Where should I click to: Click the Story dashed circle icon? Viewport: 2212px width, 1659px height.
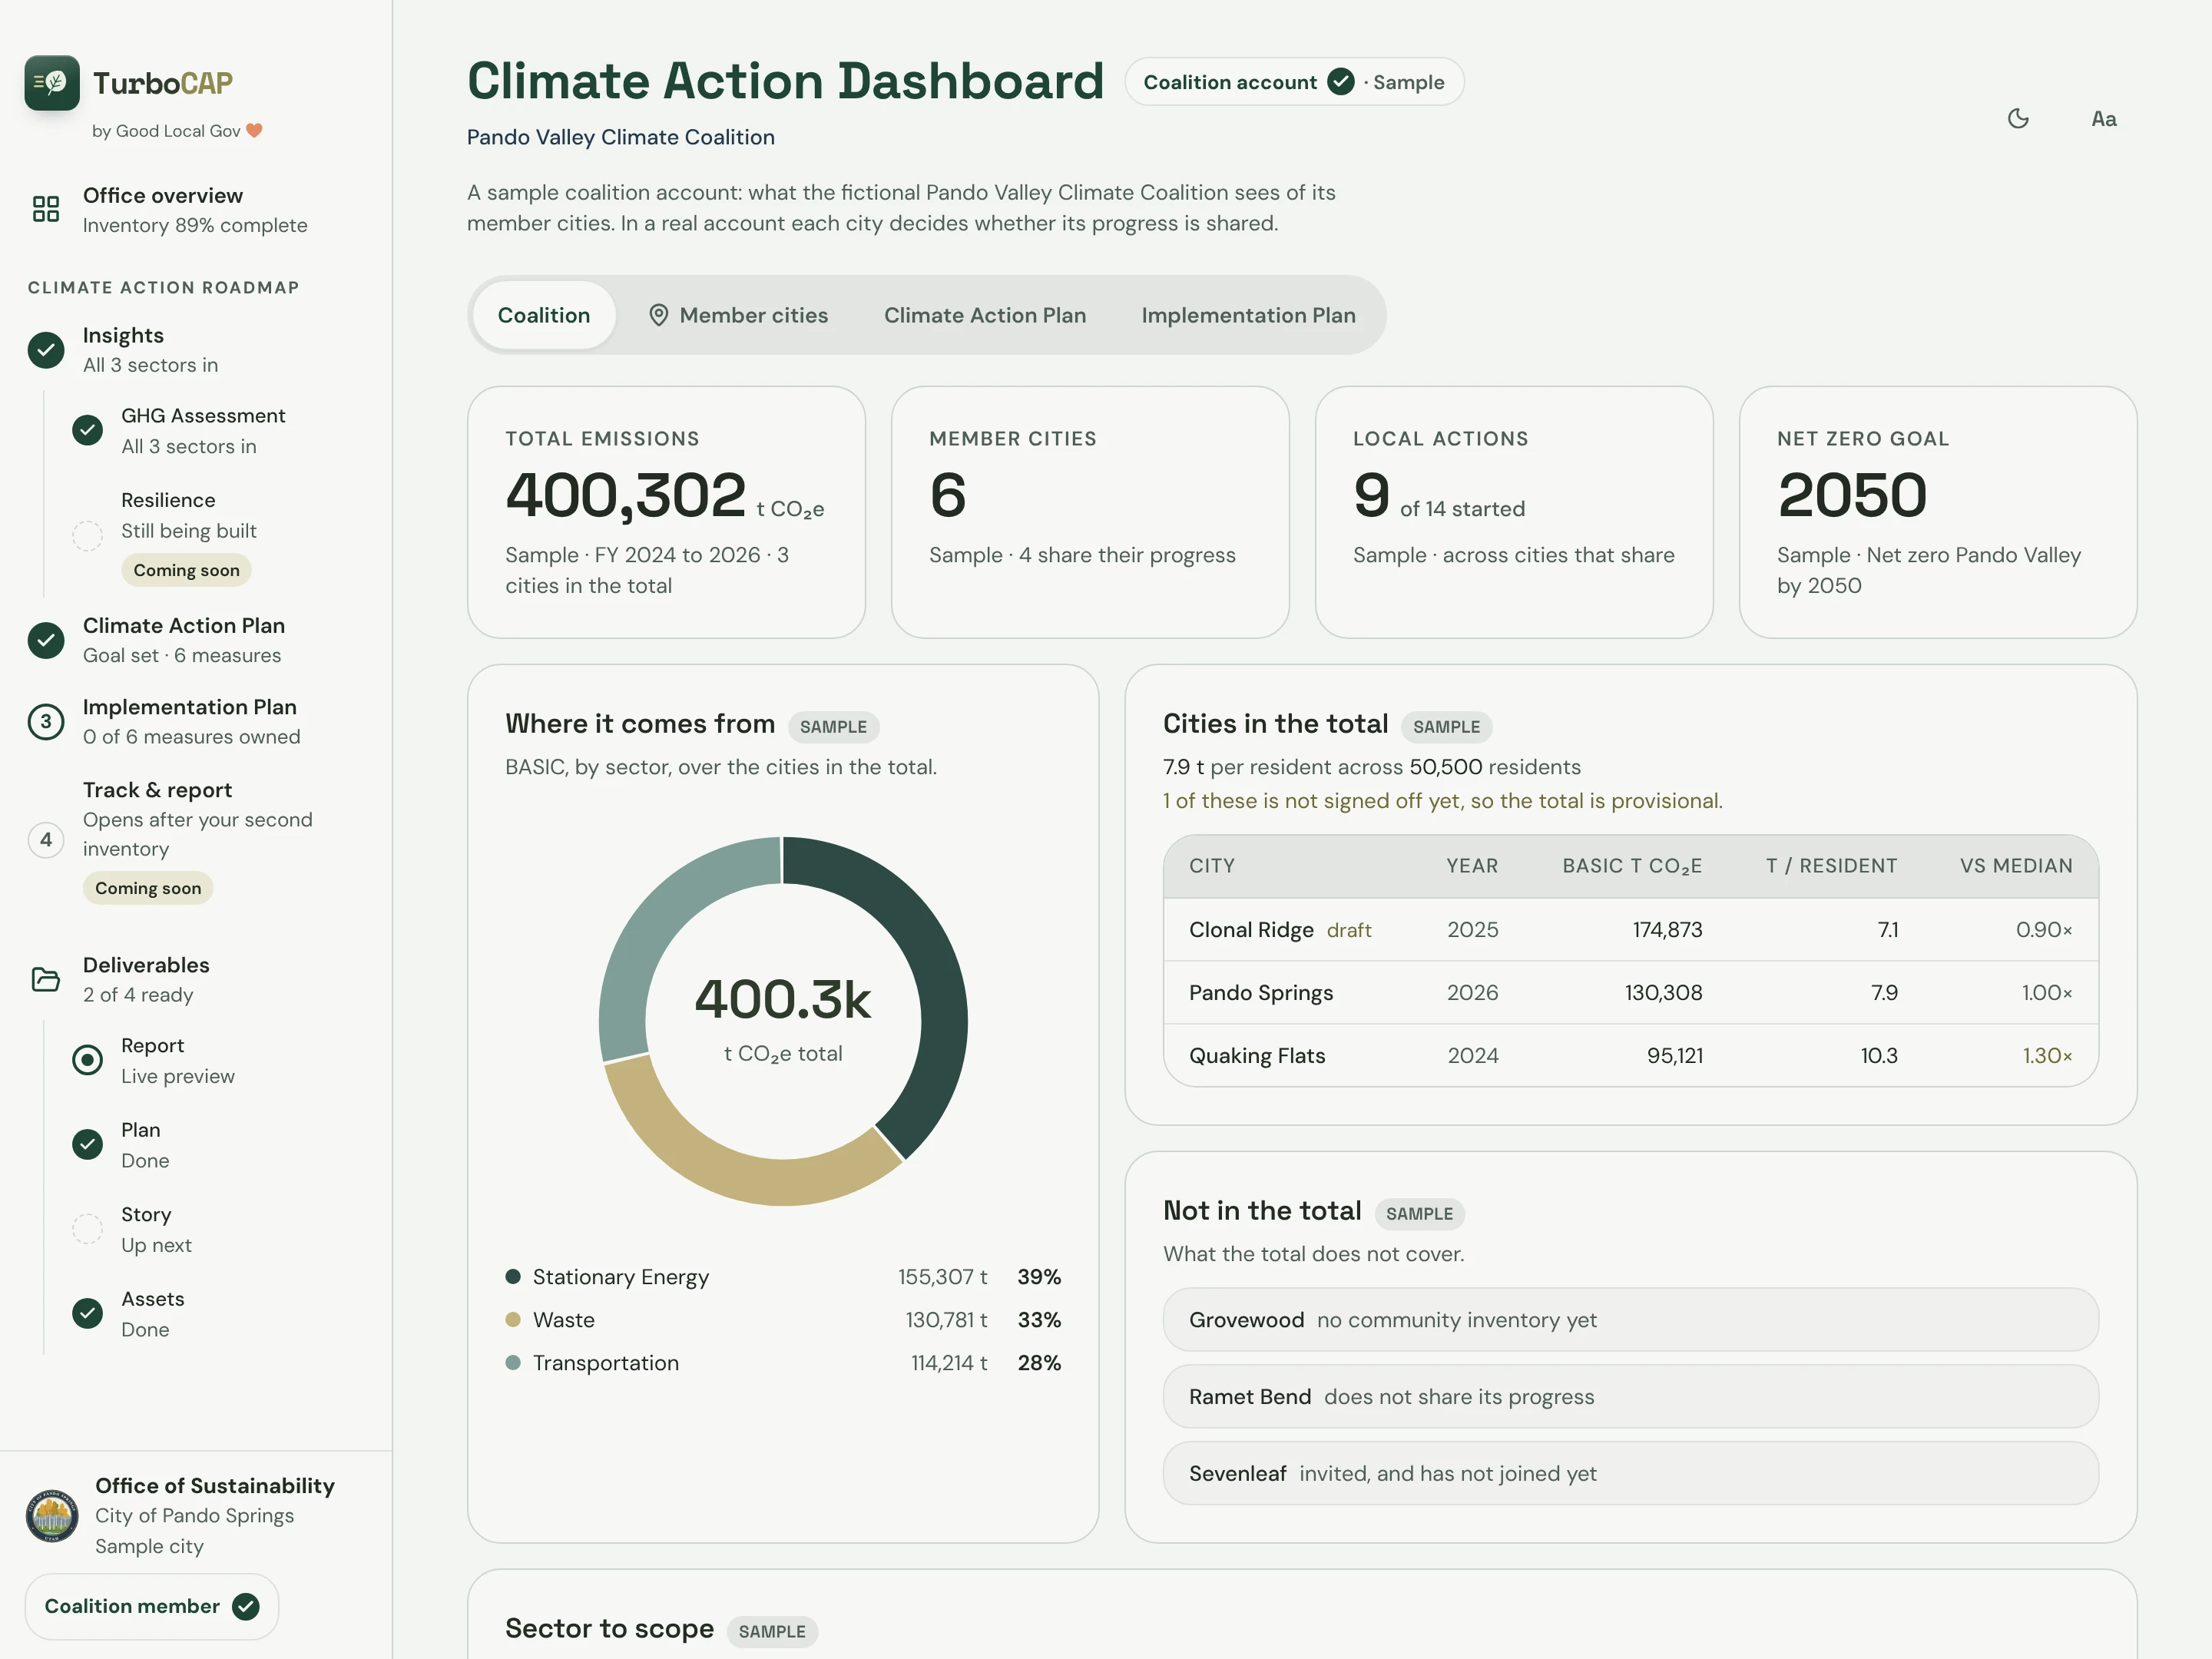[88, 1229]
